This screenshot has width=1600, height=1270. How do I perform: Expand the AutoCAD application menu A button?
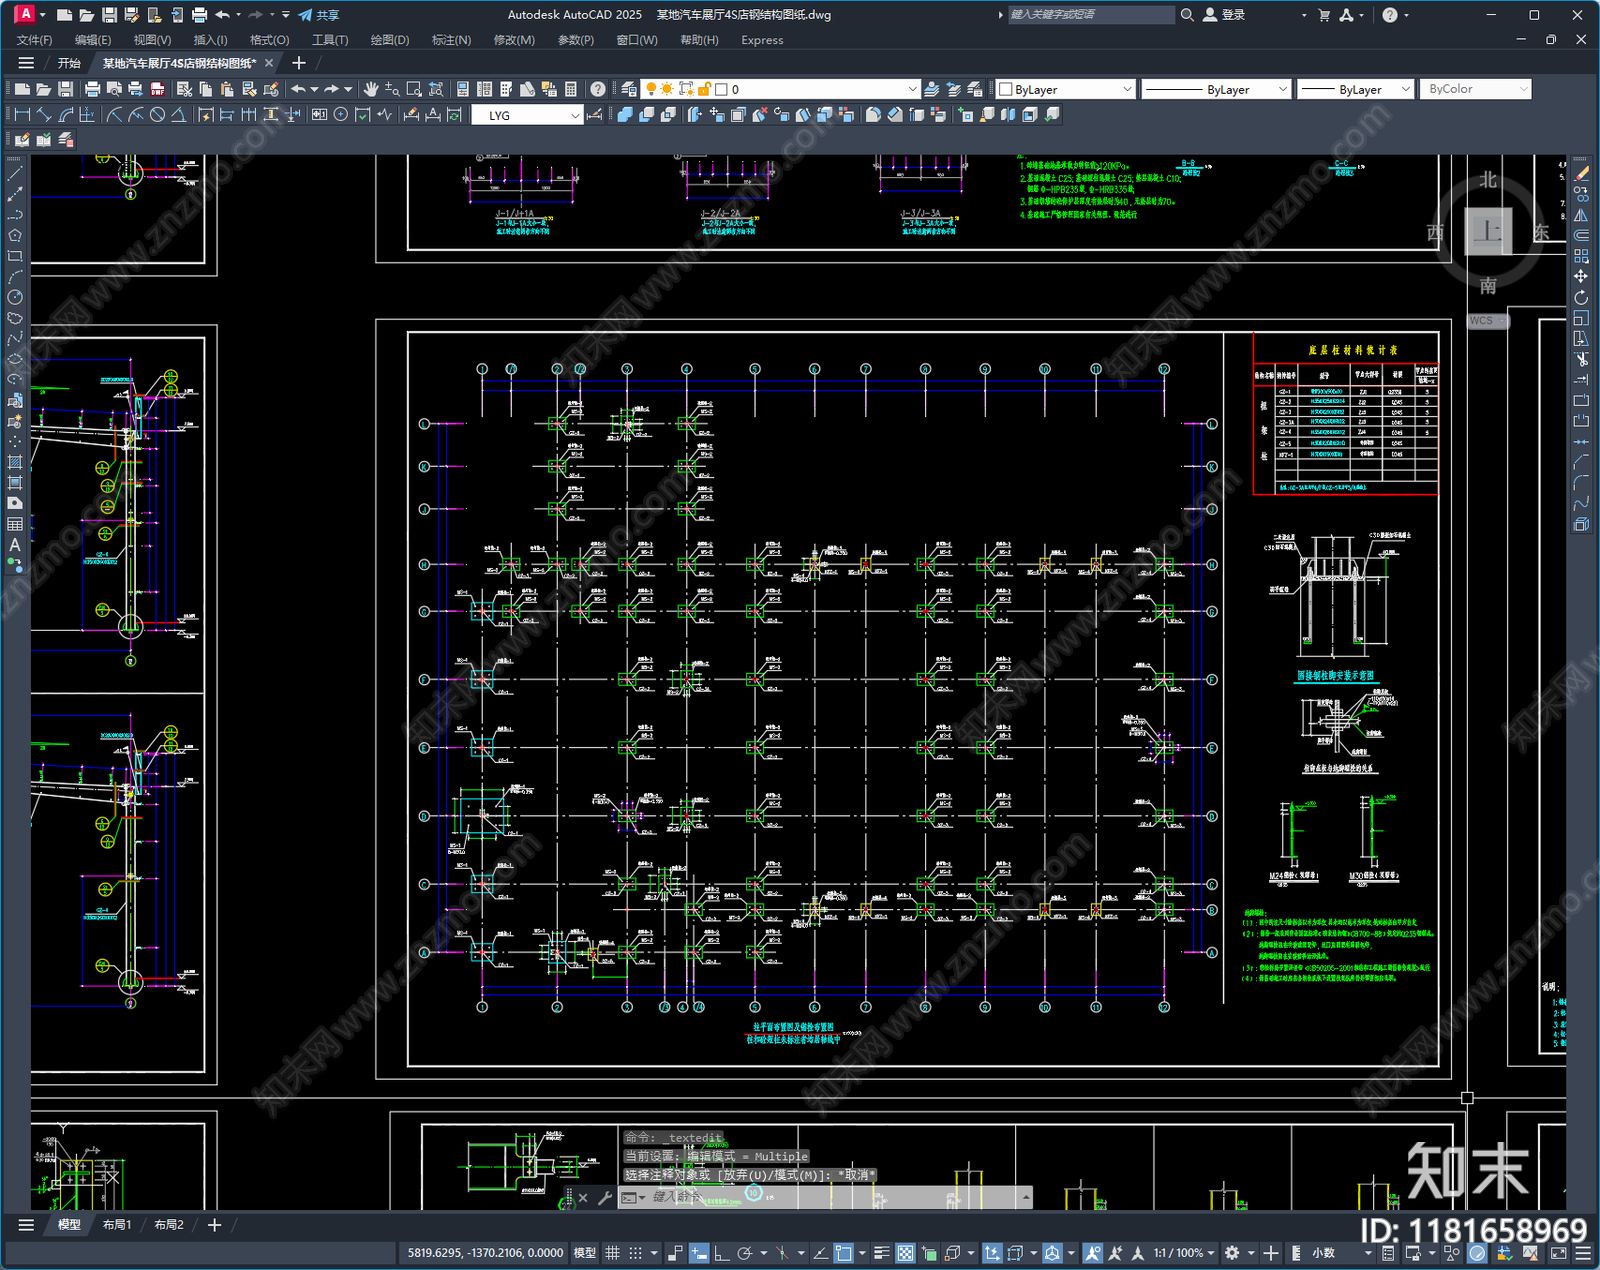coord(25,14)
